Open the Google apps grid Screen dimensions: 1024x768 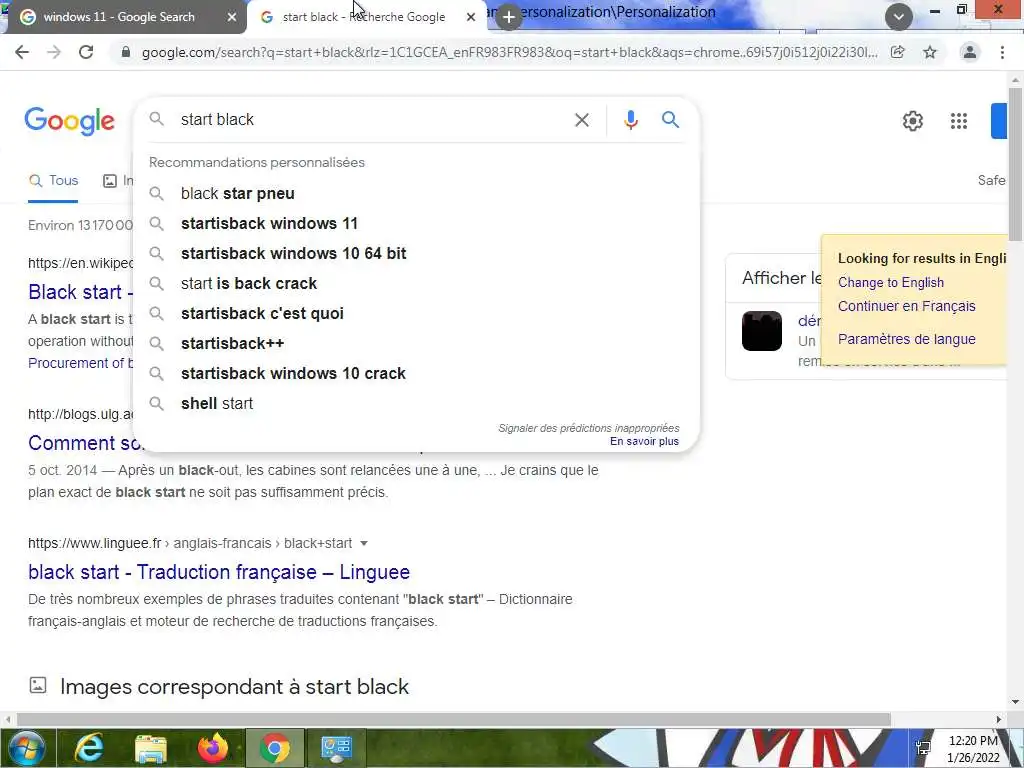[x=959, y=121]
